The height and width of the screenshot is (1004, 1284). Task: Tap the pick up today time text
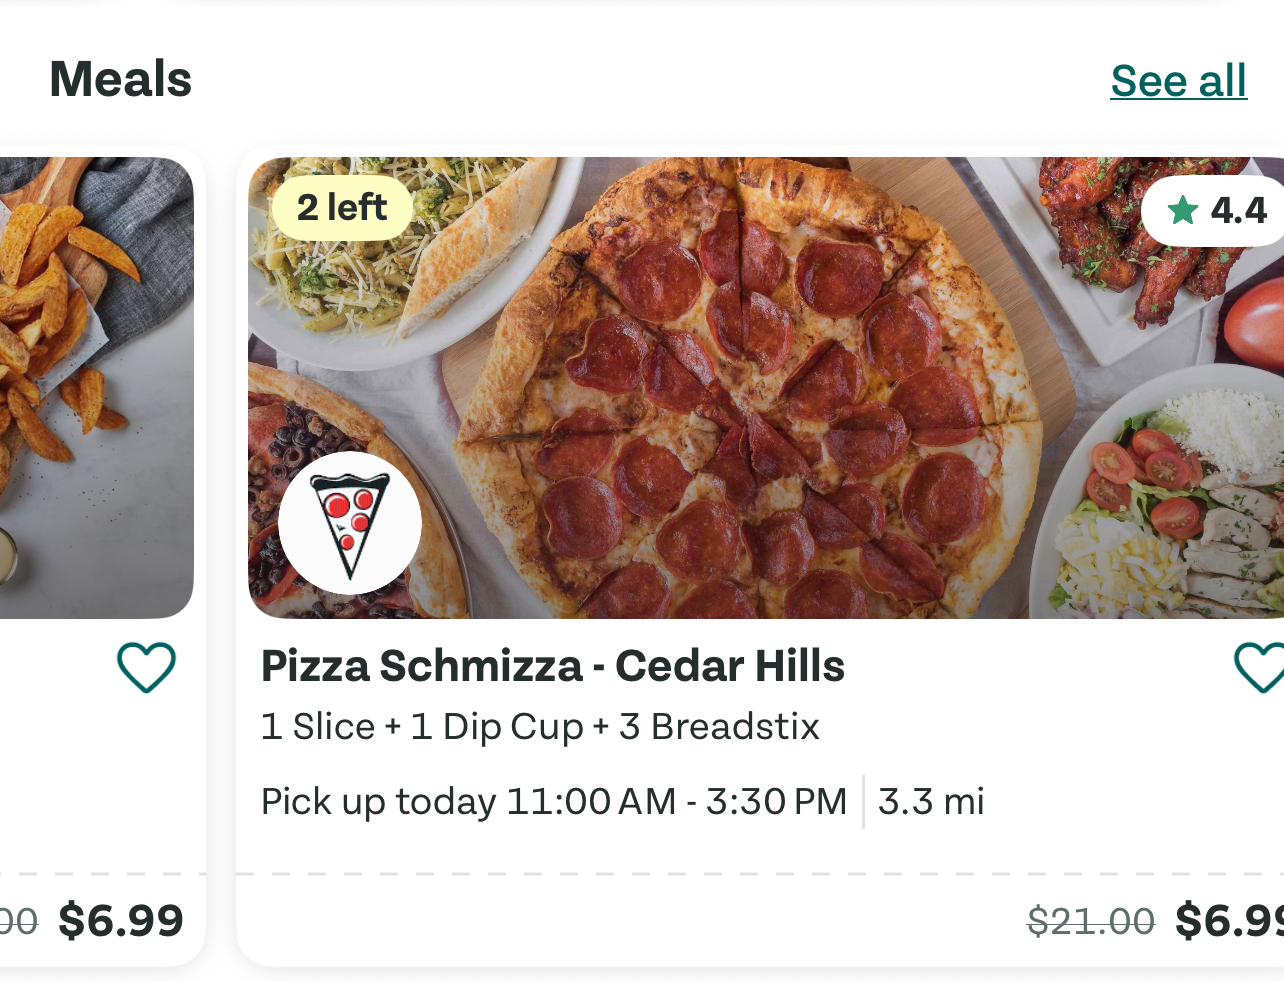click(x=553, y=802)
